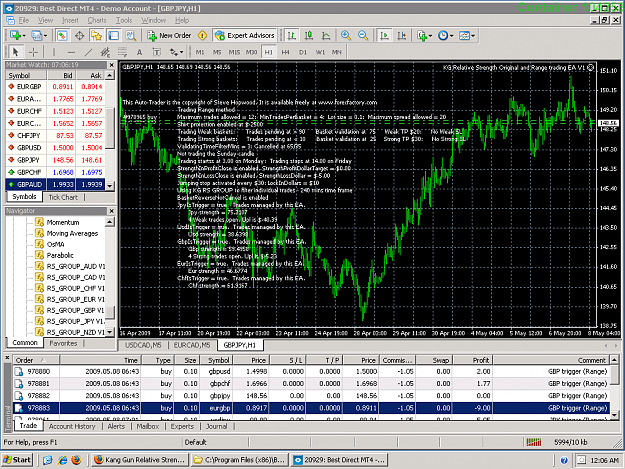Select Moving Averages in Navigator

pos(66,233)
